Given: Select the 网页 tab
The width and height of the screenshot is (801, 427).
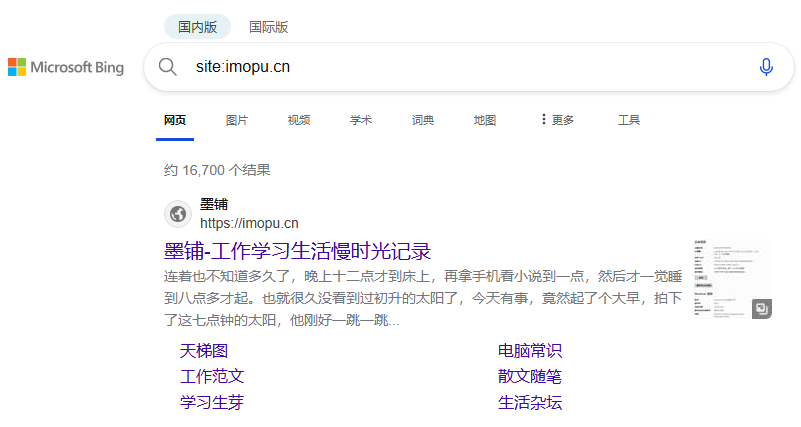Looking at the screenshot, I should 175,121.
